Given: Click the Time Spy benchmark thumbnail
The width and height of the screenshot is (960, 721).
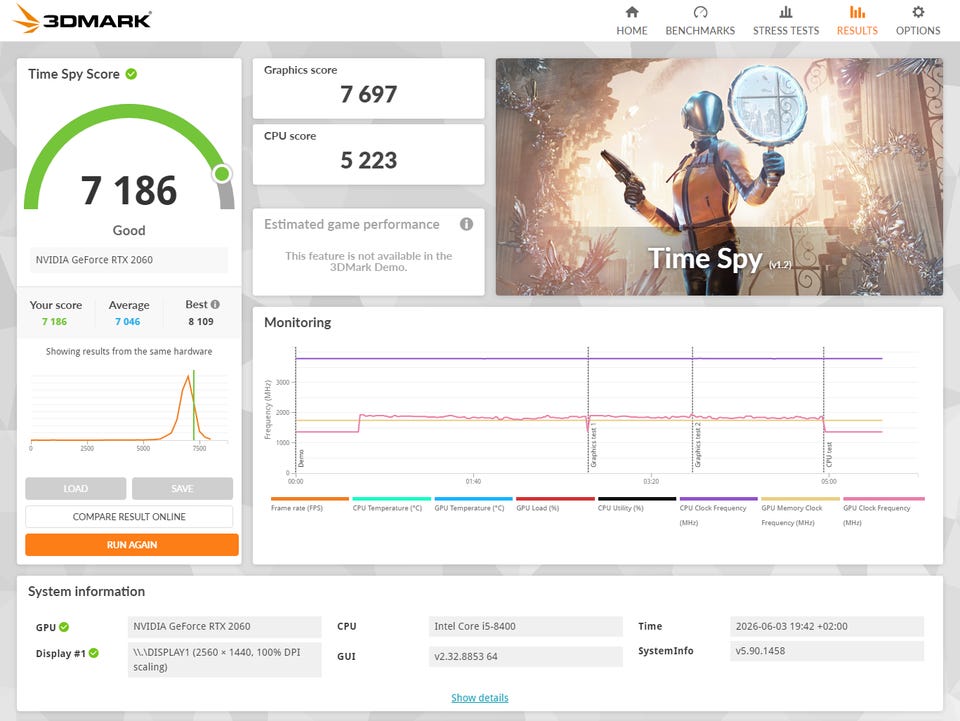Looking at the screenshot, I should click(x=719, y=177).
